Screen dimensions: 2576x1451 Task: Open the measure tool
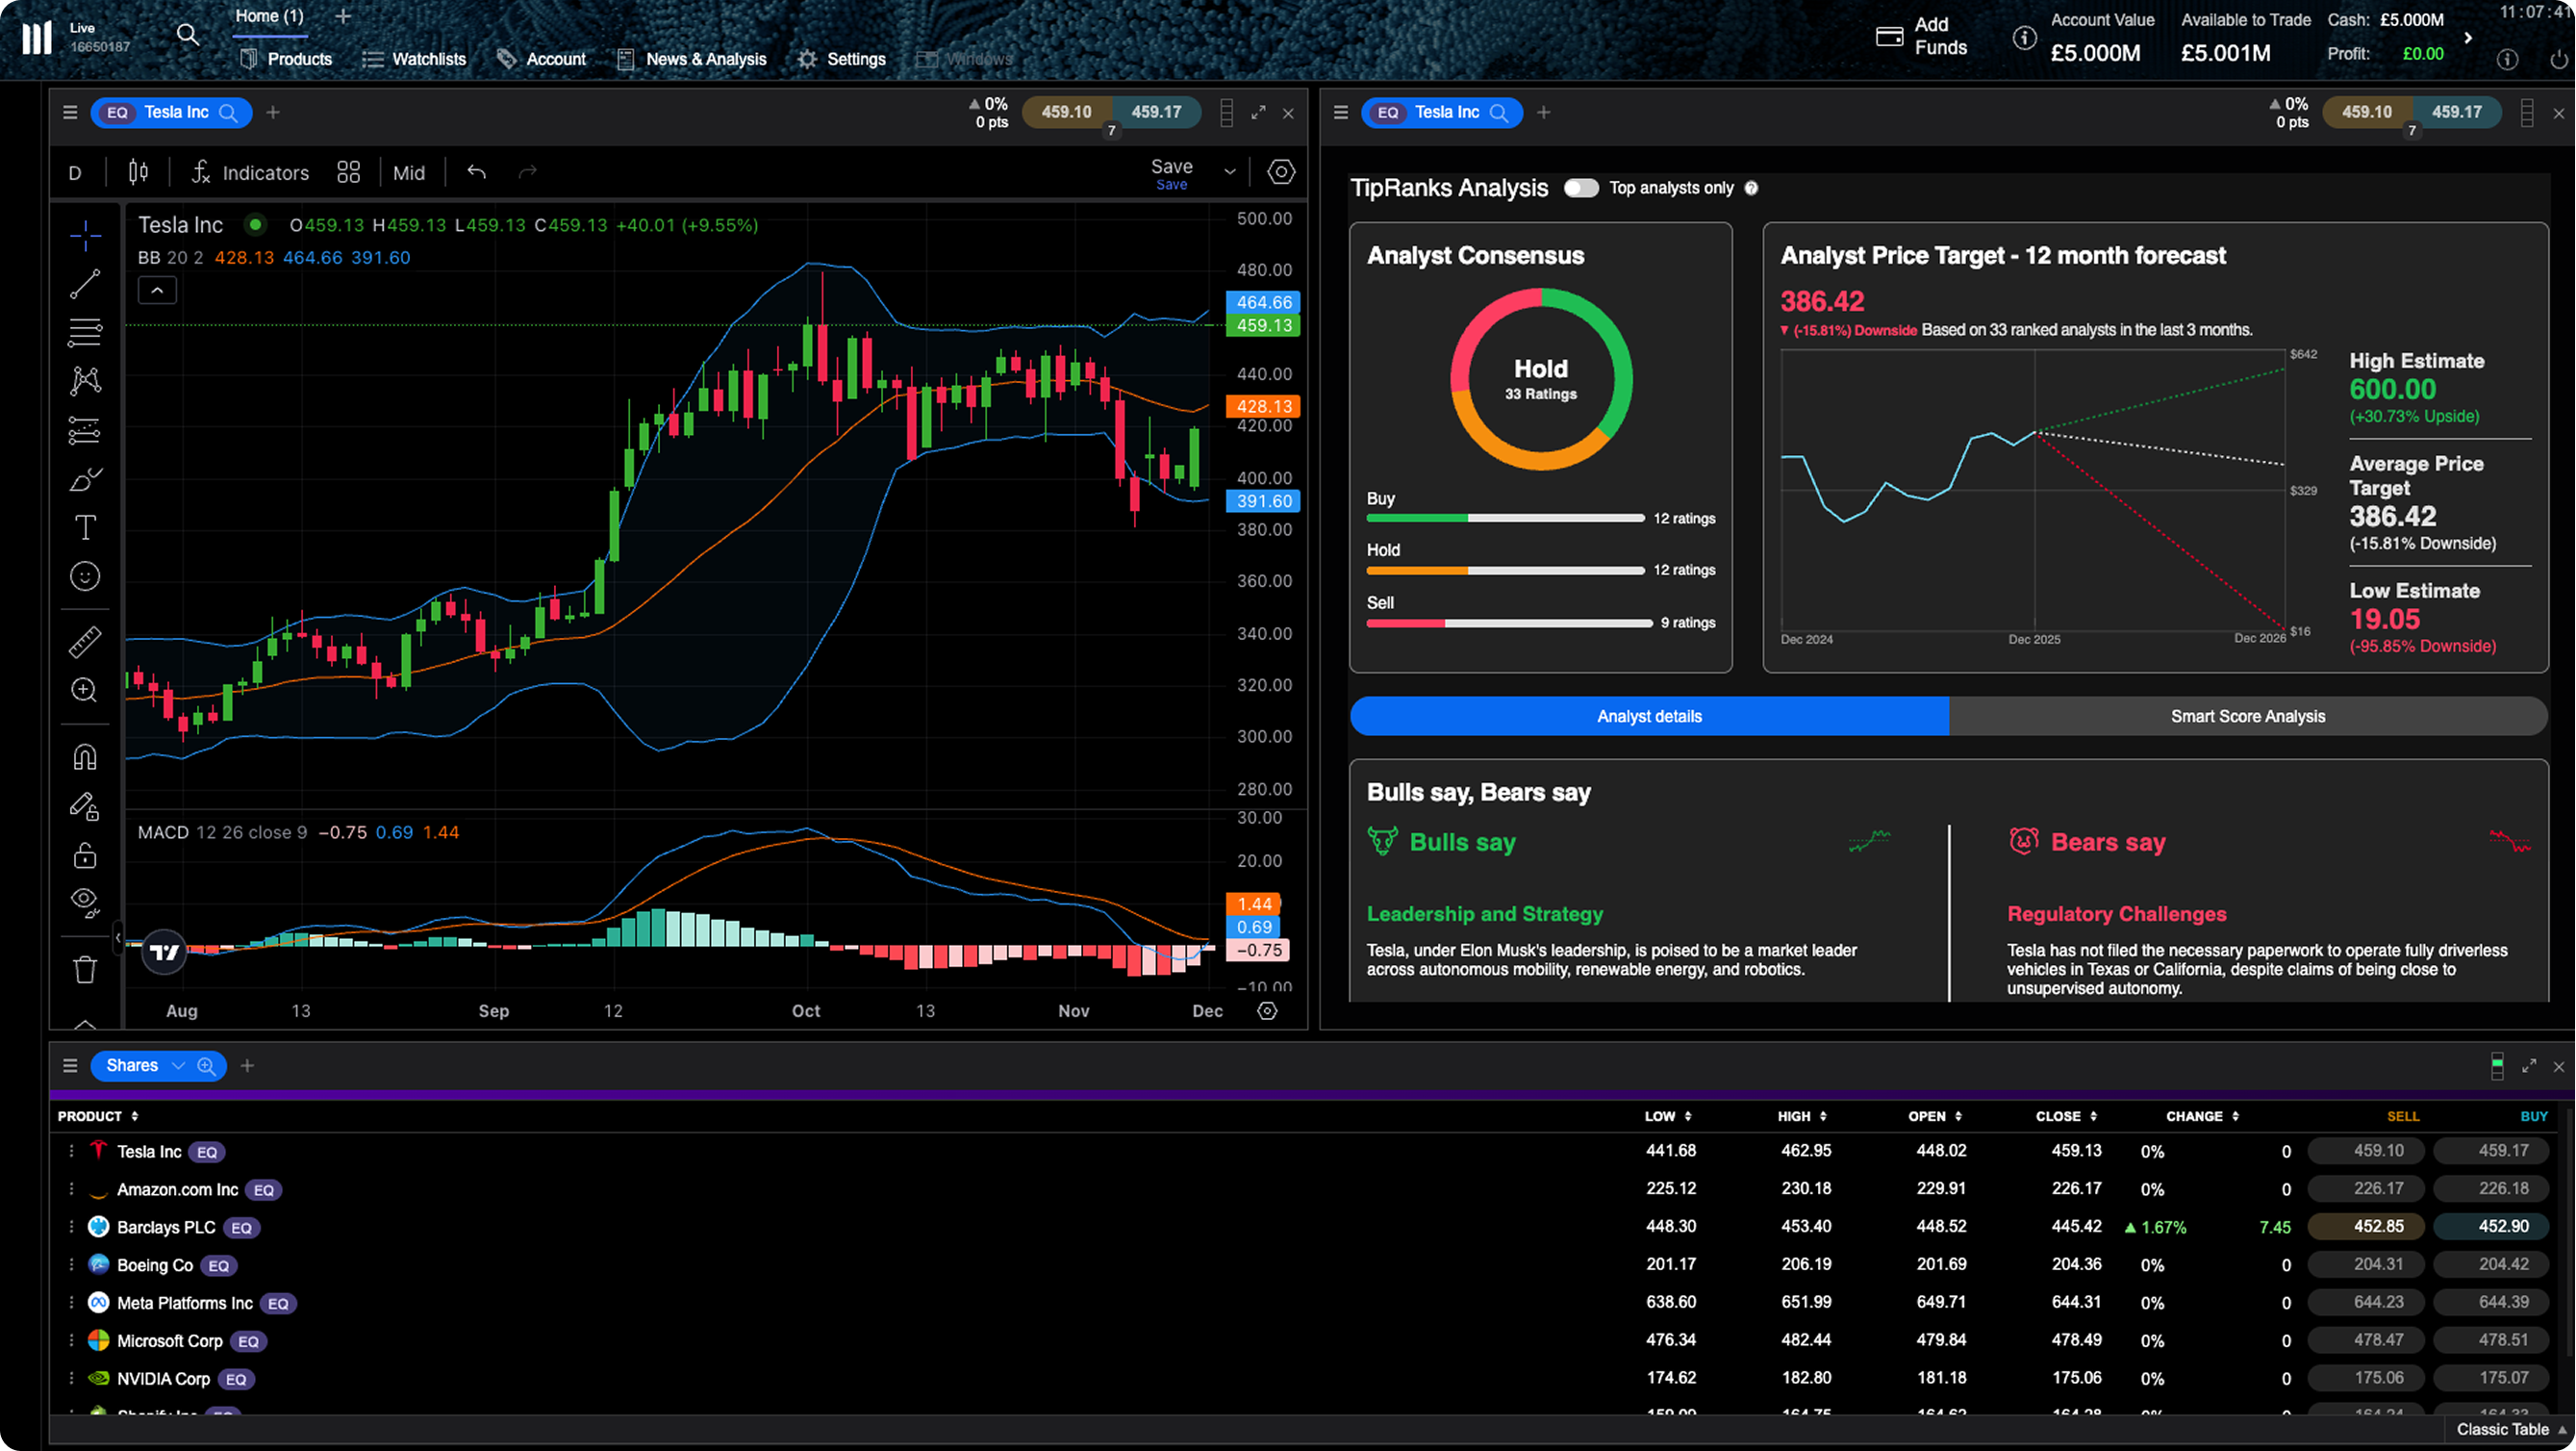pos(85,641)
